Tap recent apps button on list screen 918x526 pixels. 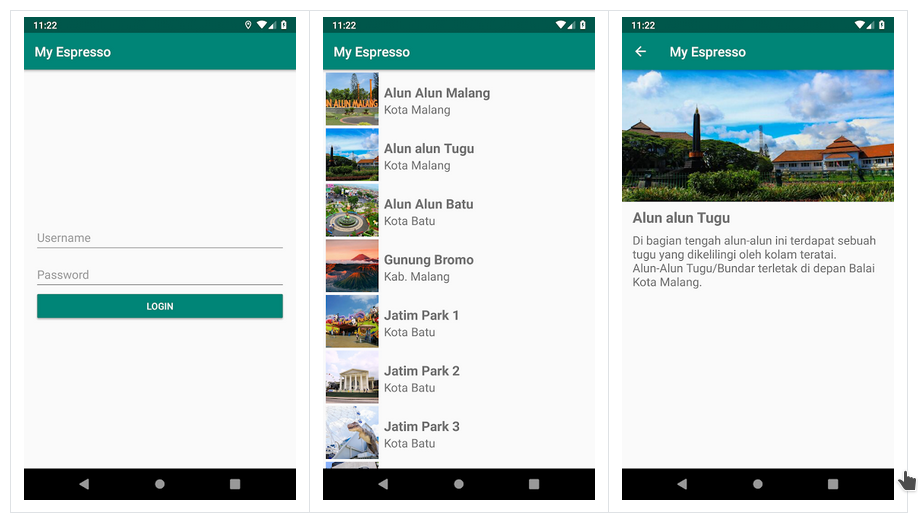[534, 484]
